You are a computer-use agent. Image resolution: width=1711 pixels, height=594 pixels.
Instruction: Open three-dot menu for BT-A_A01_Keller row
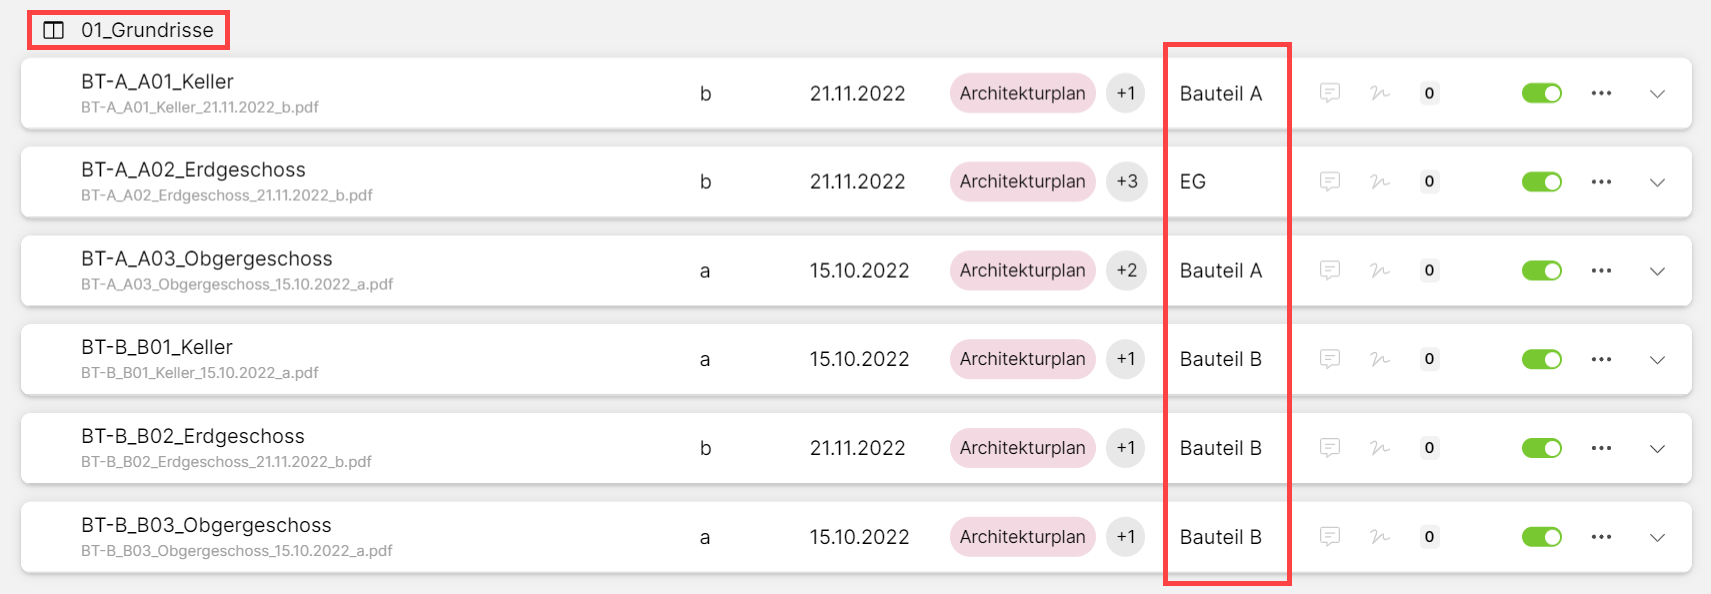click(x=1601, y=93)
